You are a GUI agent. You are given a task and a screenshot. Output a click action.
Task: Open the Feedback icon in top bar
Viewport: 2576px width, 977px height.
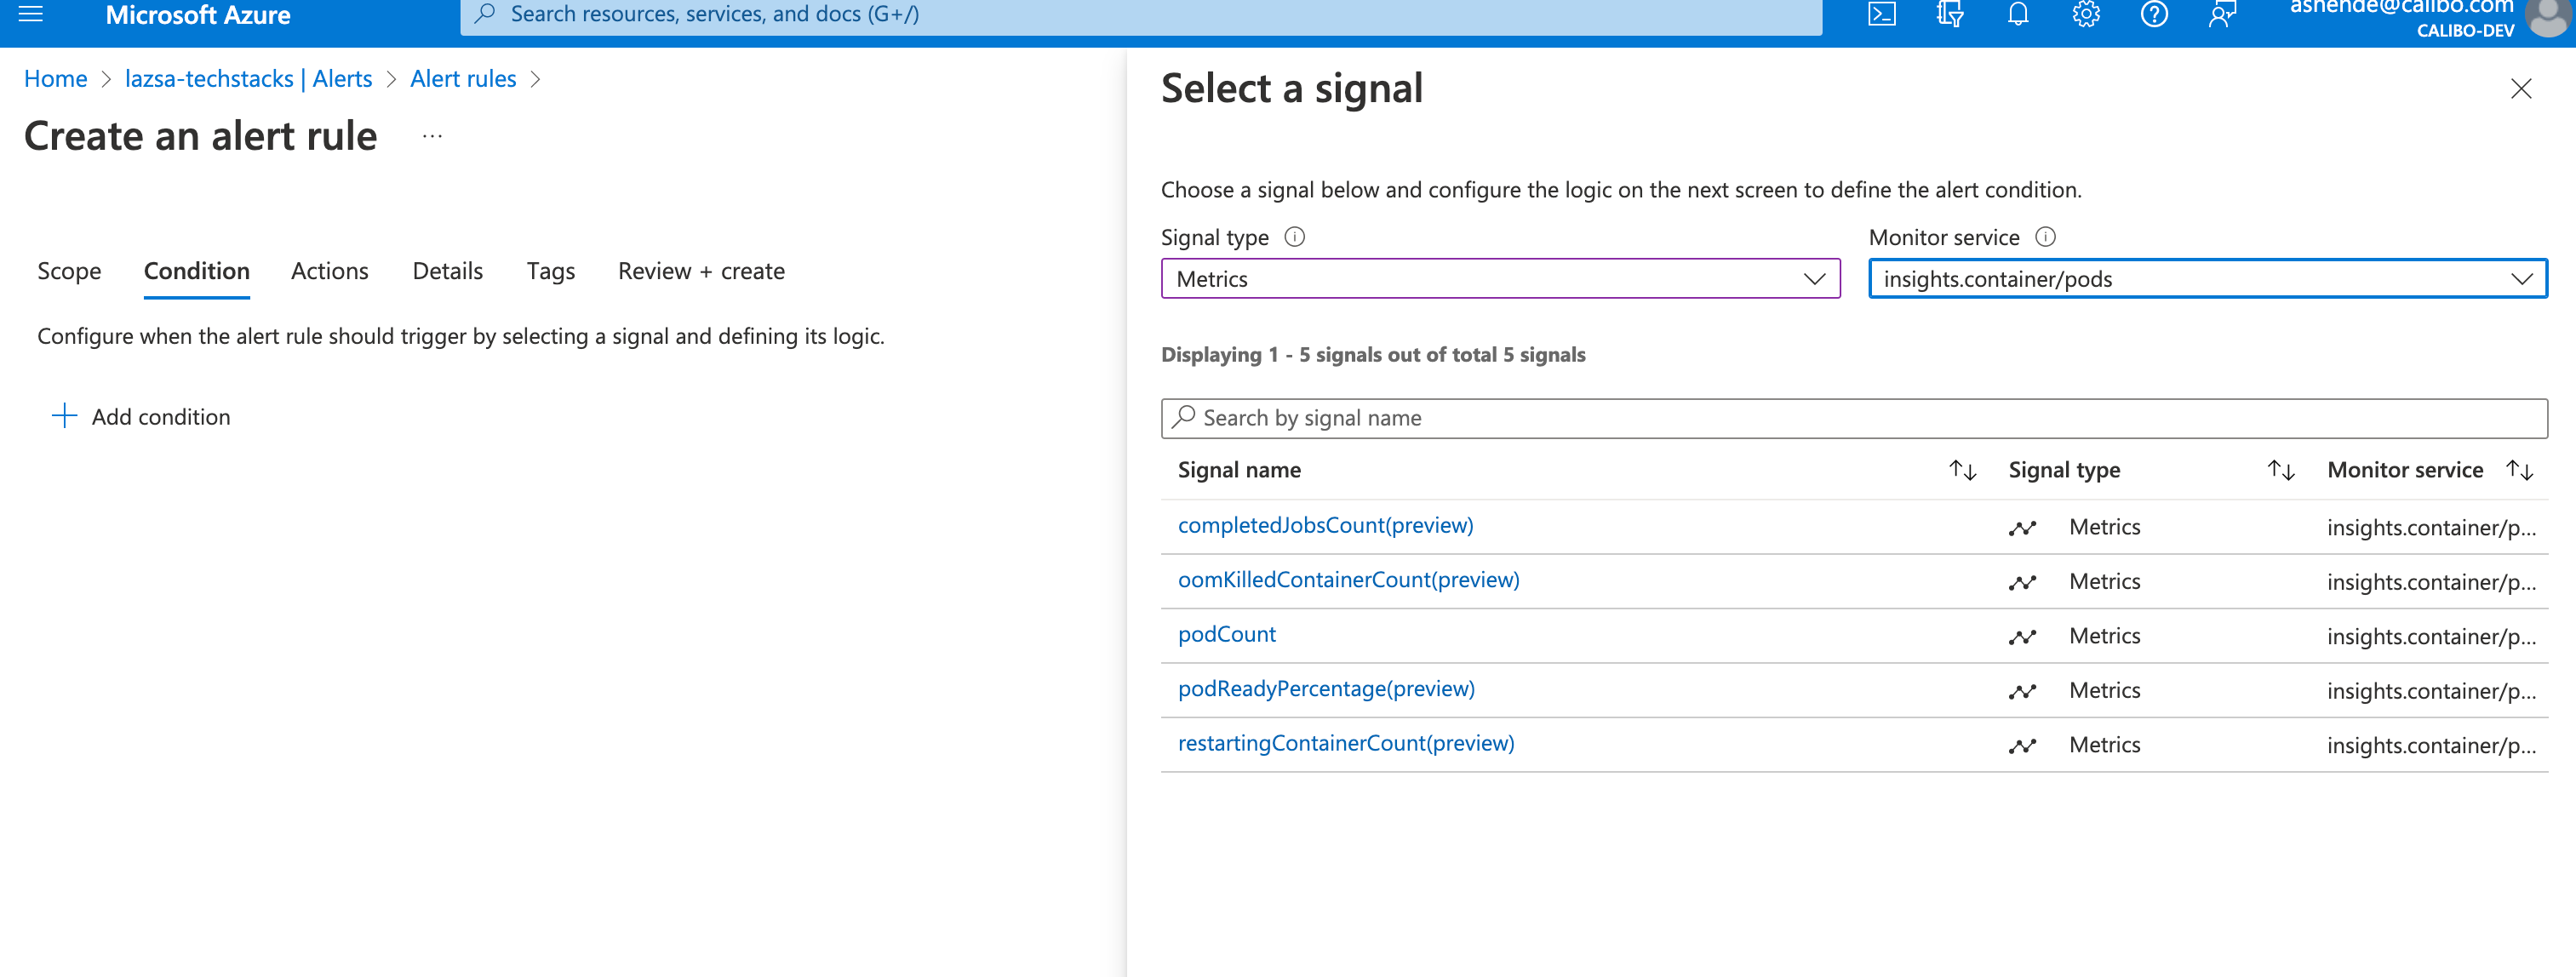pos(2222,14)
